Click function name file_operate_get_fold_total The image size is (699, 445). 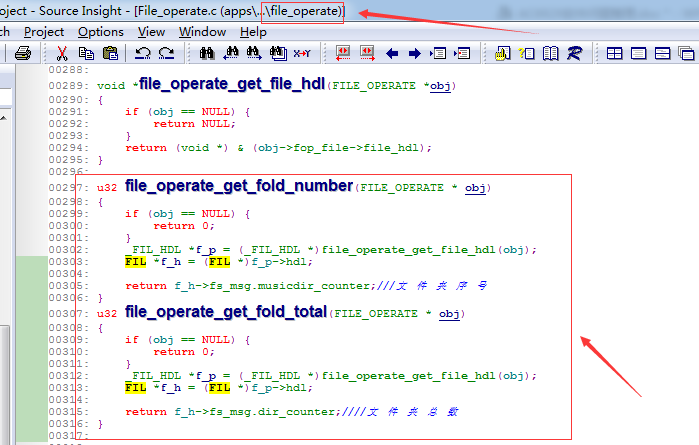pyautogui.click(x=226, y=312)
